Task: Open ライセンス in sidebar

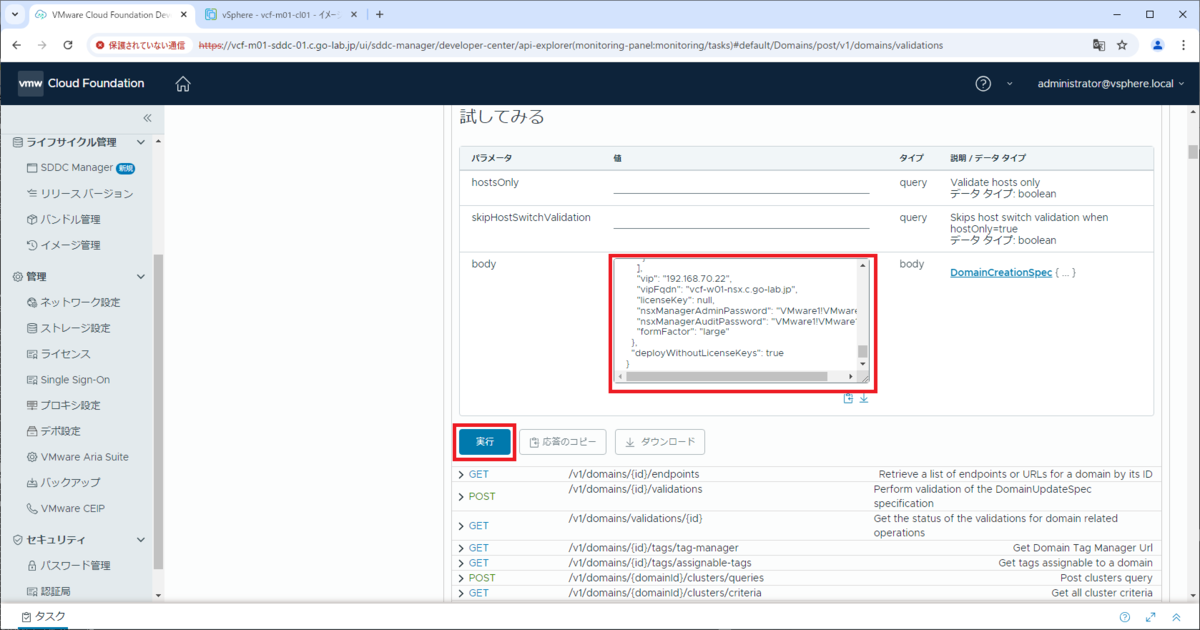Action: (x=58, y=354)
